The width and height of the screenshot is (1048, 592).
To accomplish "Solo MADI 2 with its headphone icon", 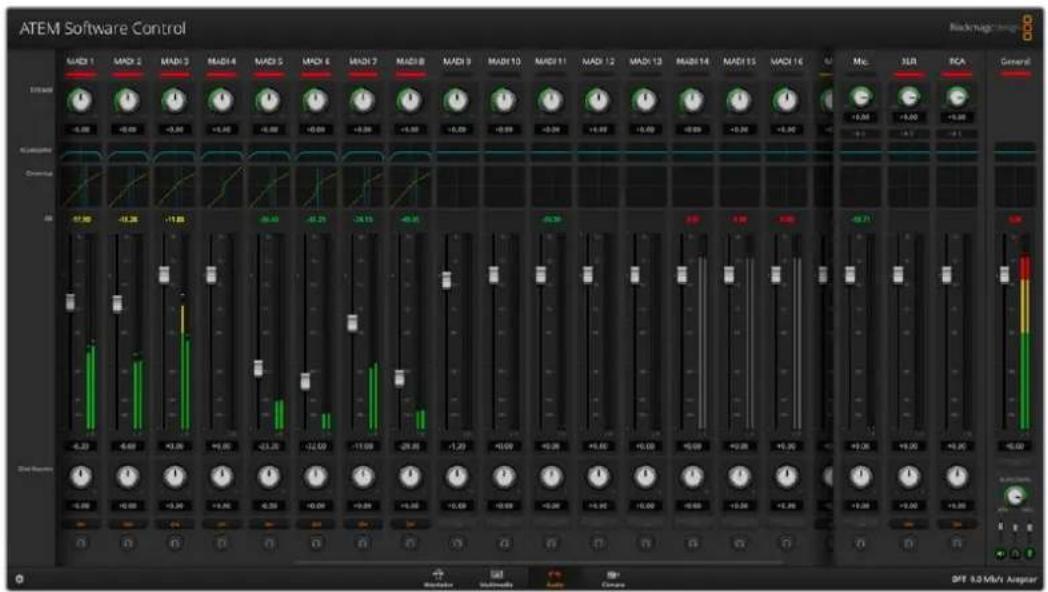I will [x=128, y=543].
